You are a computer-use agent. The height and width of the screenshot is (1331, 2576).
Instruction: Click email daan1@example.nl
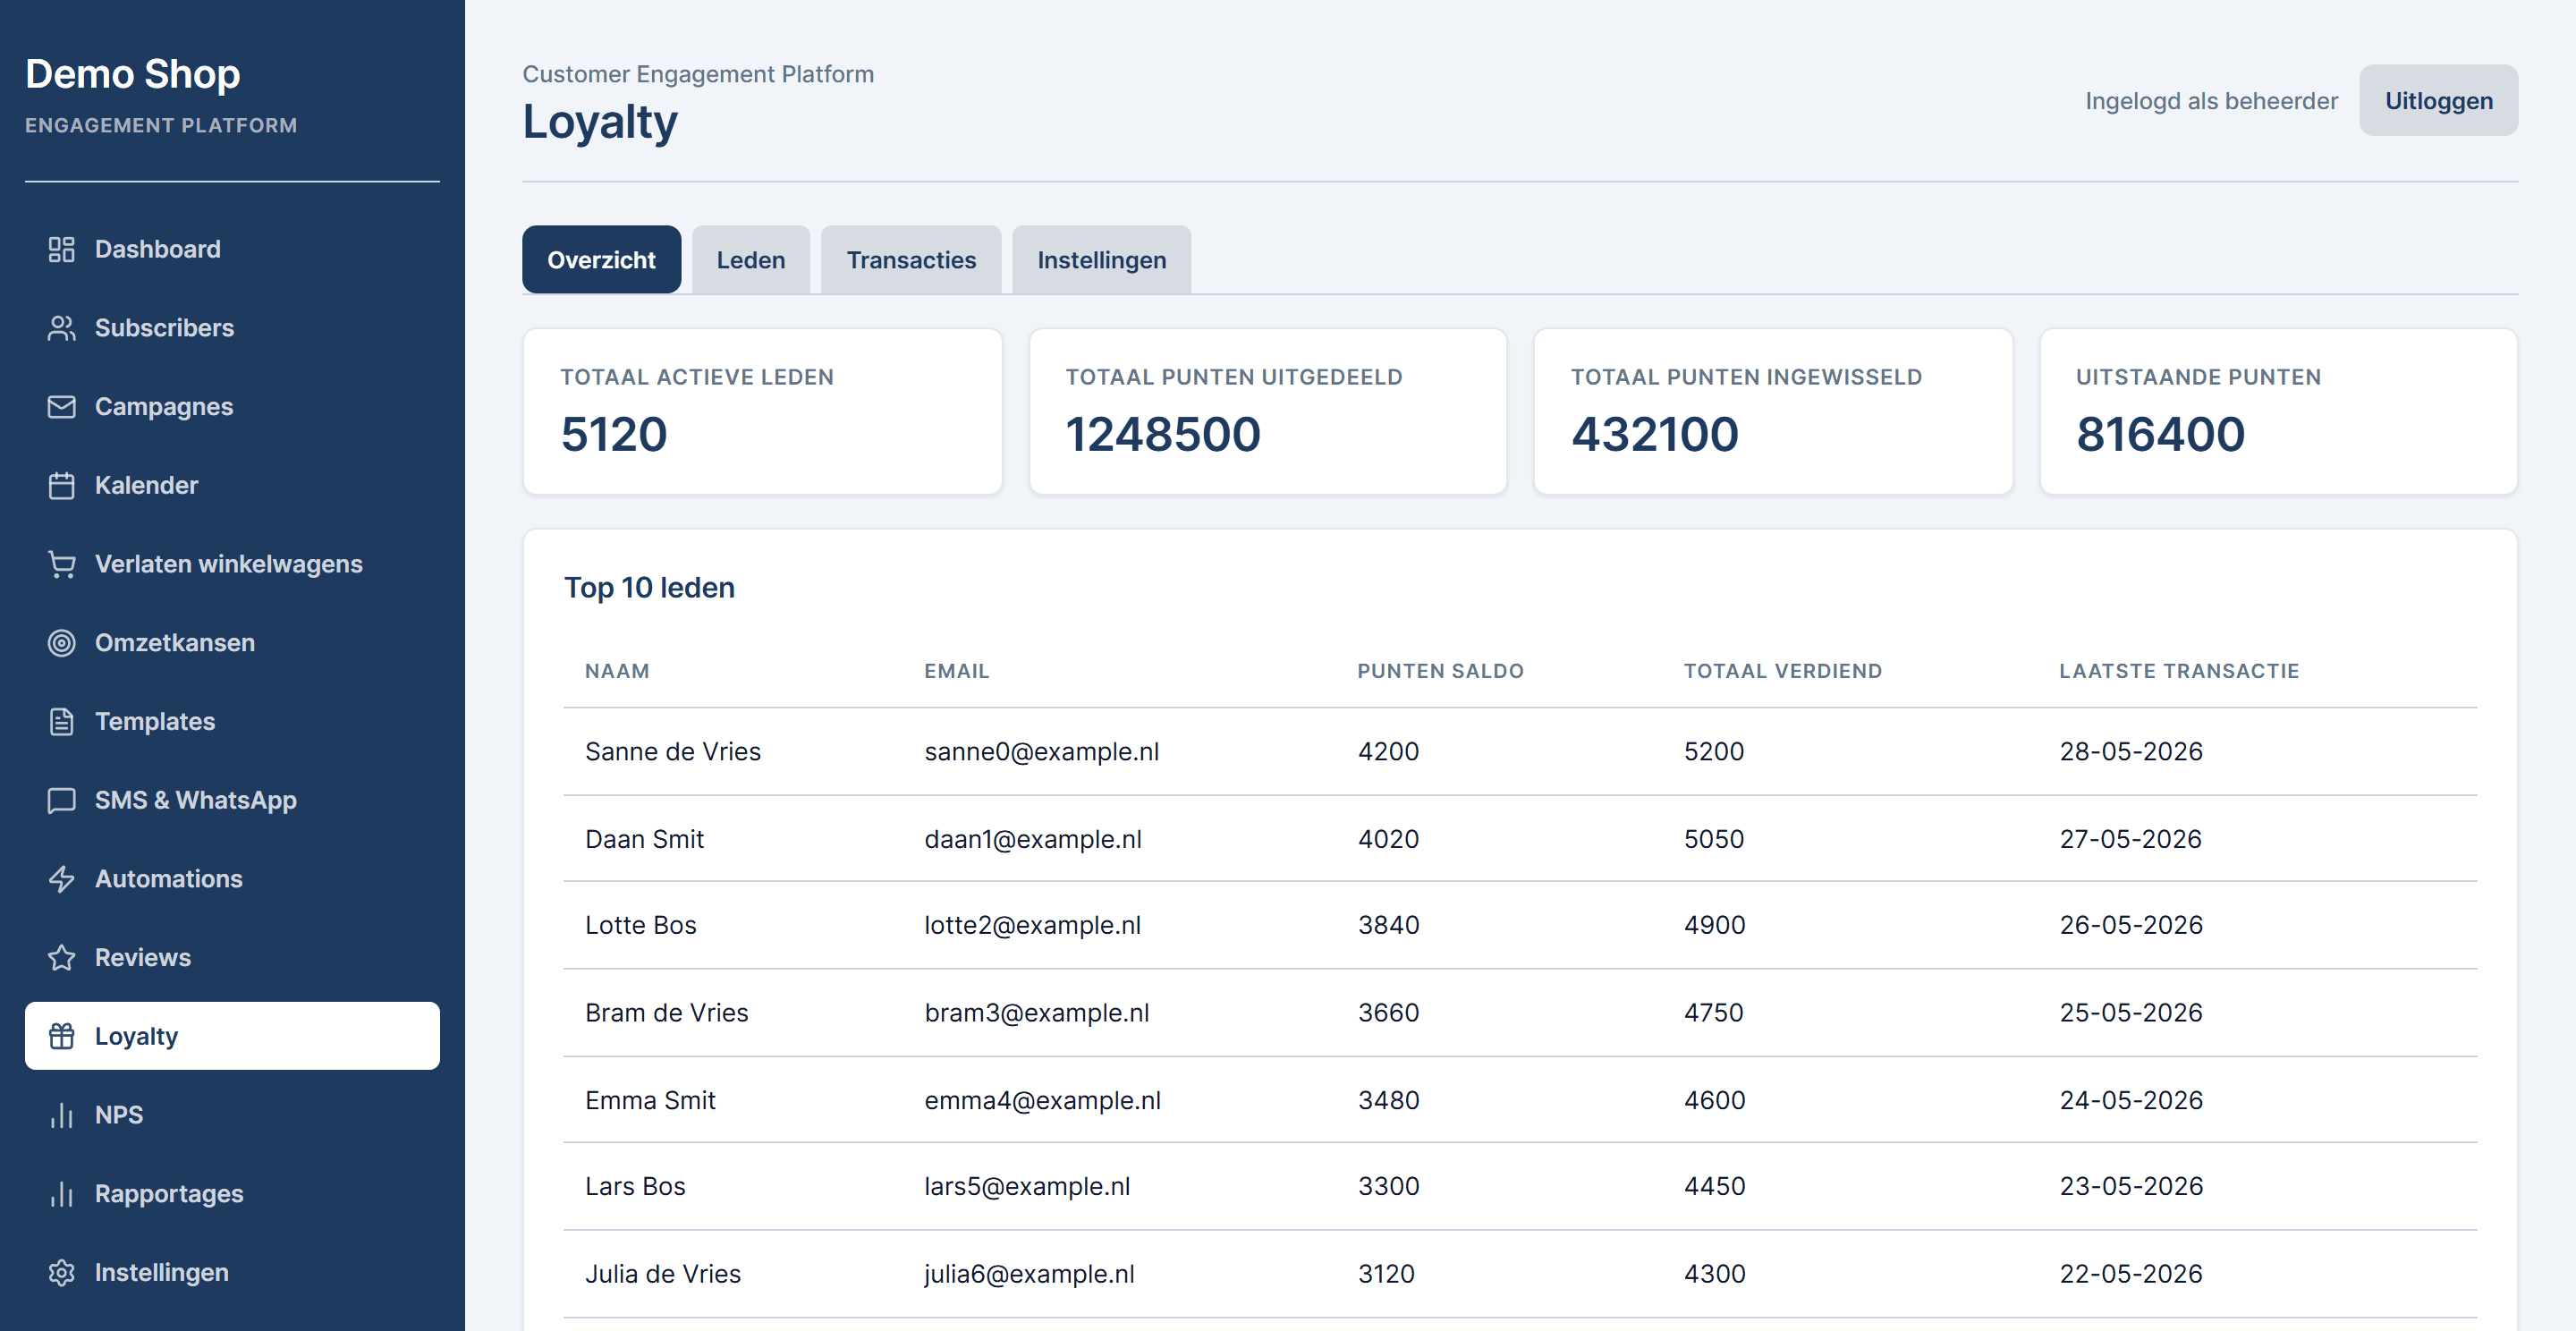point(1033,839)
